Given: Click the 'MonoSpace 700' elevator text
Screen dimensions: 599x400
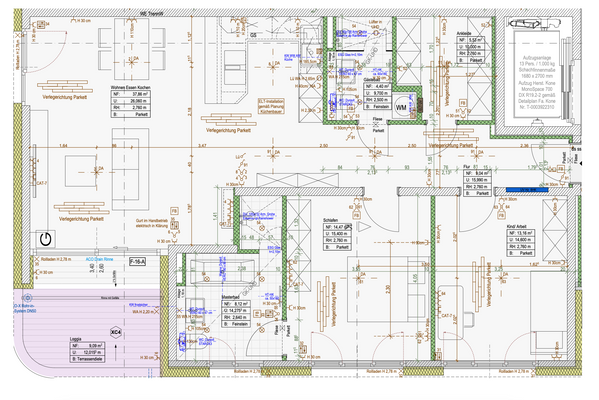Looking at the screenshot, I should click(x=536, y=89).
